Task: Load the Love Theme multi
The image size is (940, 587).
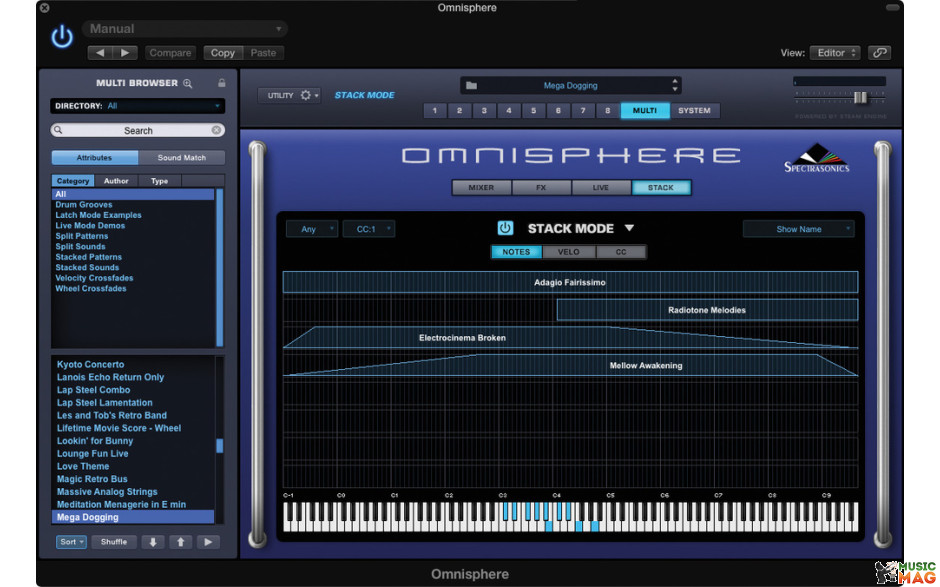Action: click(83, 466)
